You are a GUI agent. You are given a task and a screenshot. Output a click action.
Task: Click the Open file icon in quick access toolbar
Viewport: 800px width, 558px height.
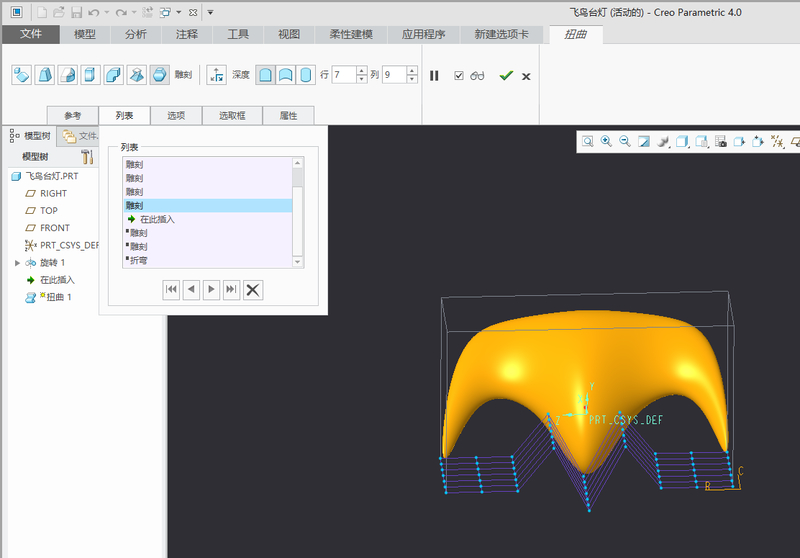click(x=59, y=12)
